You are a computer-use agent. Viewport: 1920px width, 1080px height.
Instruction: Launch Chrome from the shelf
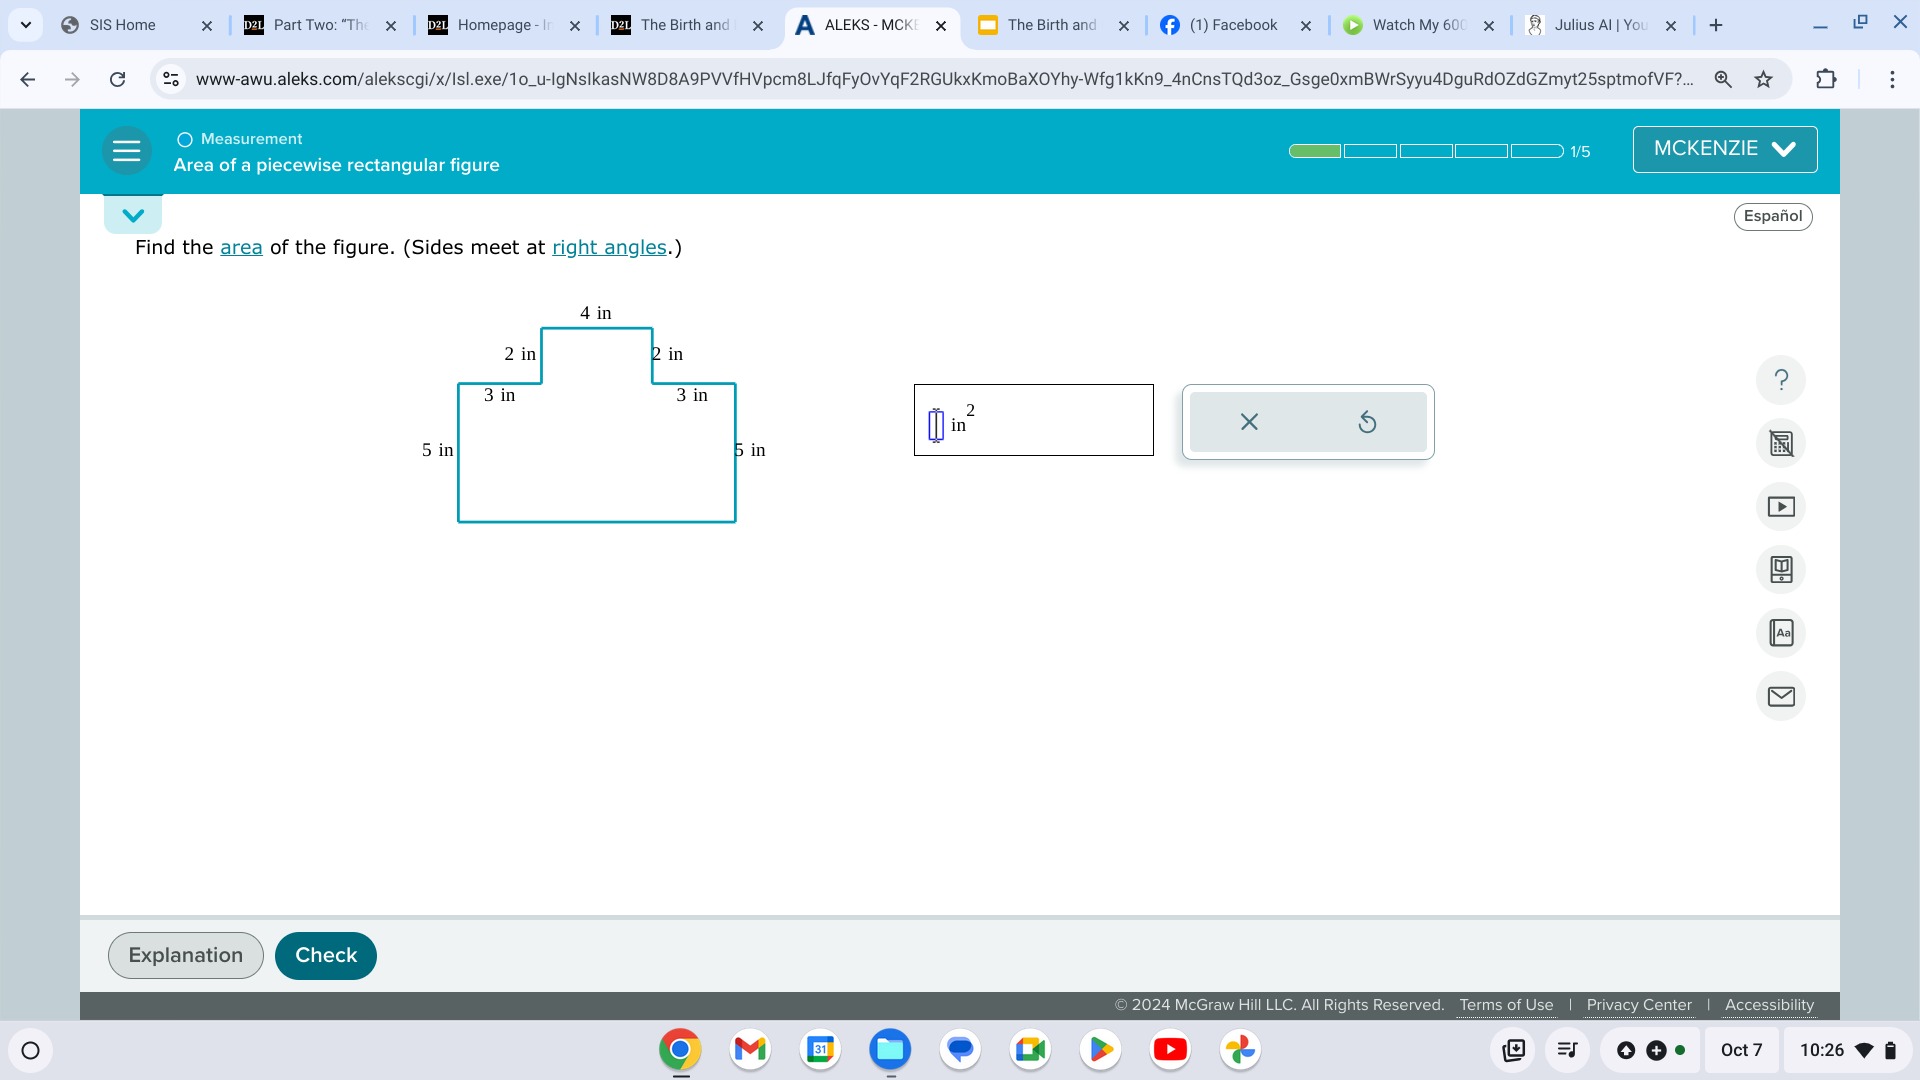pos(680,1050)
